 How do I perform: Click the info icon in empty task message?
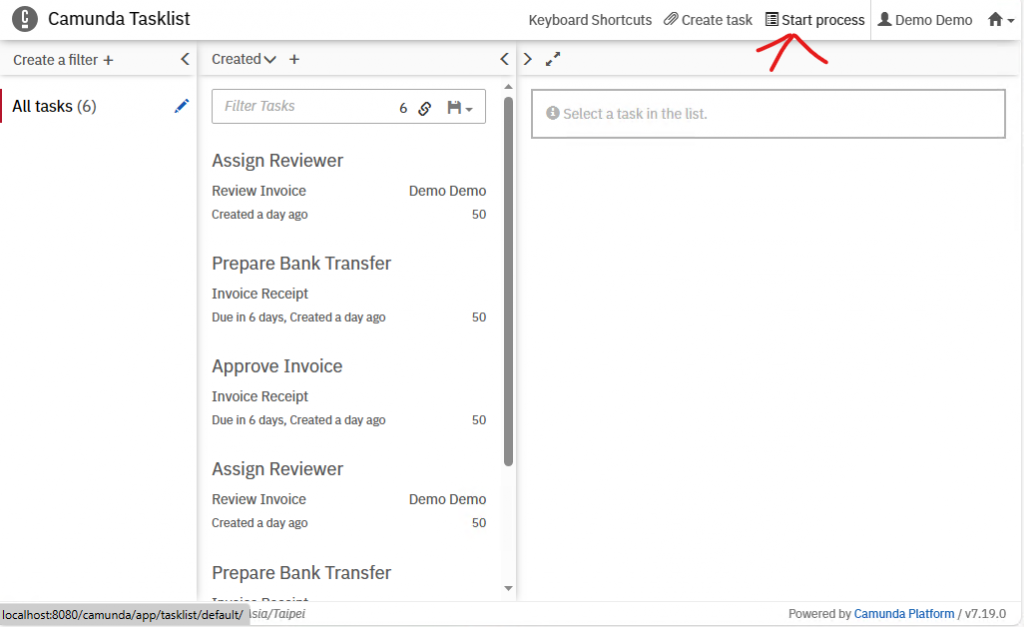[552, 113]
